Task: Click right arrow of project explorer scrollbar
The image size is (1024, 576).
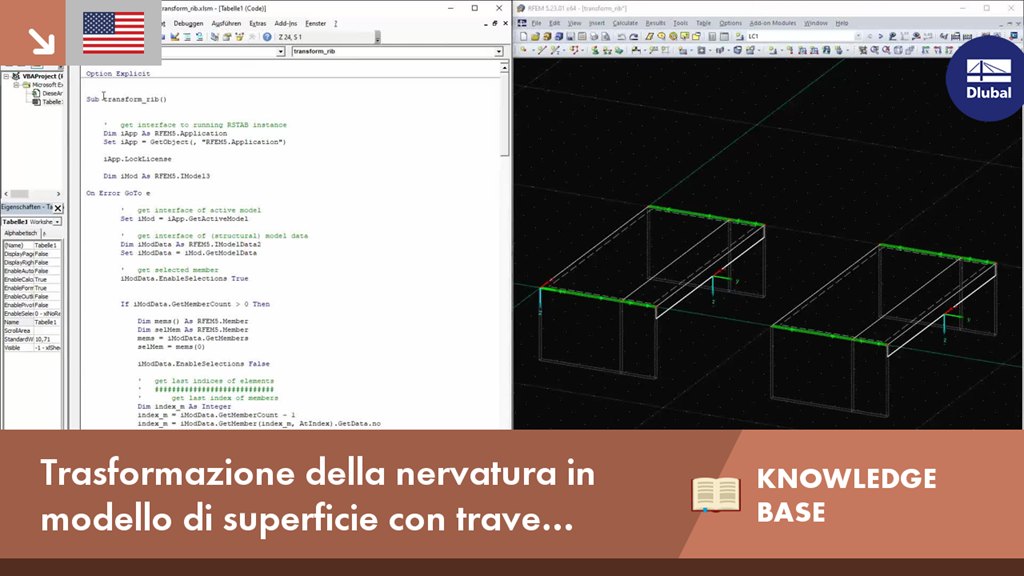Action: tap(58, 194)
